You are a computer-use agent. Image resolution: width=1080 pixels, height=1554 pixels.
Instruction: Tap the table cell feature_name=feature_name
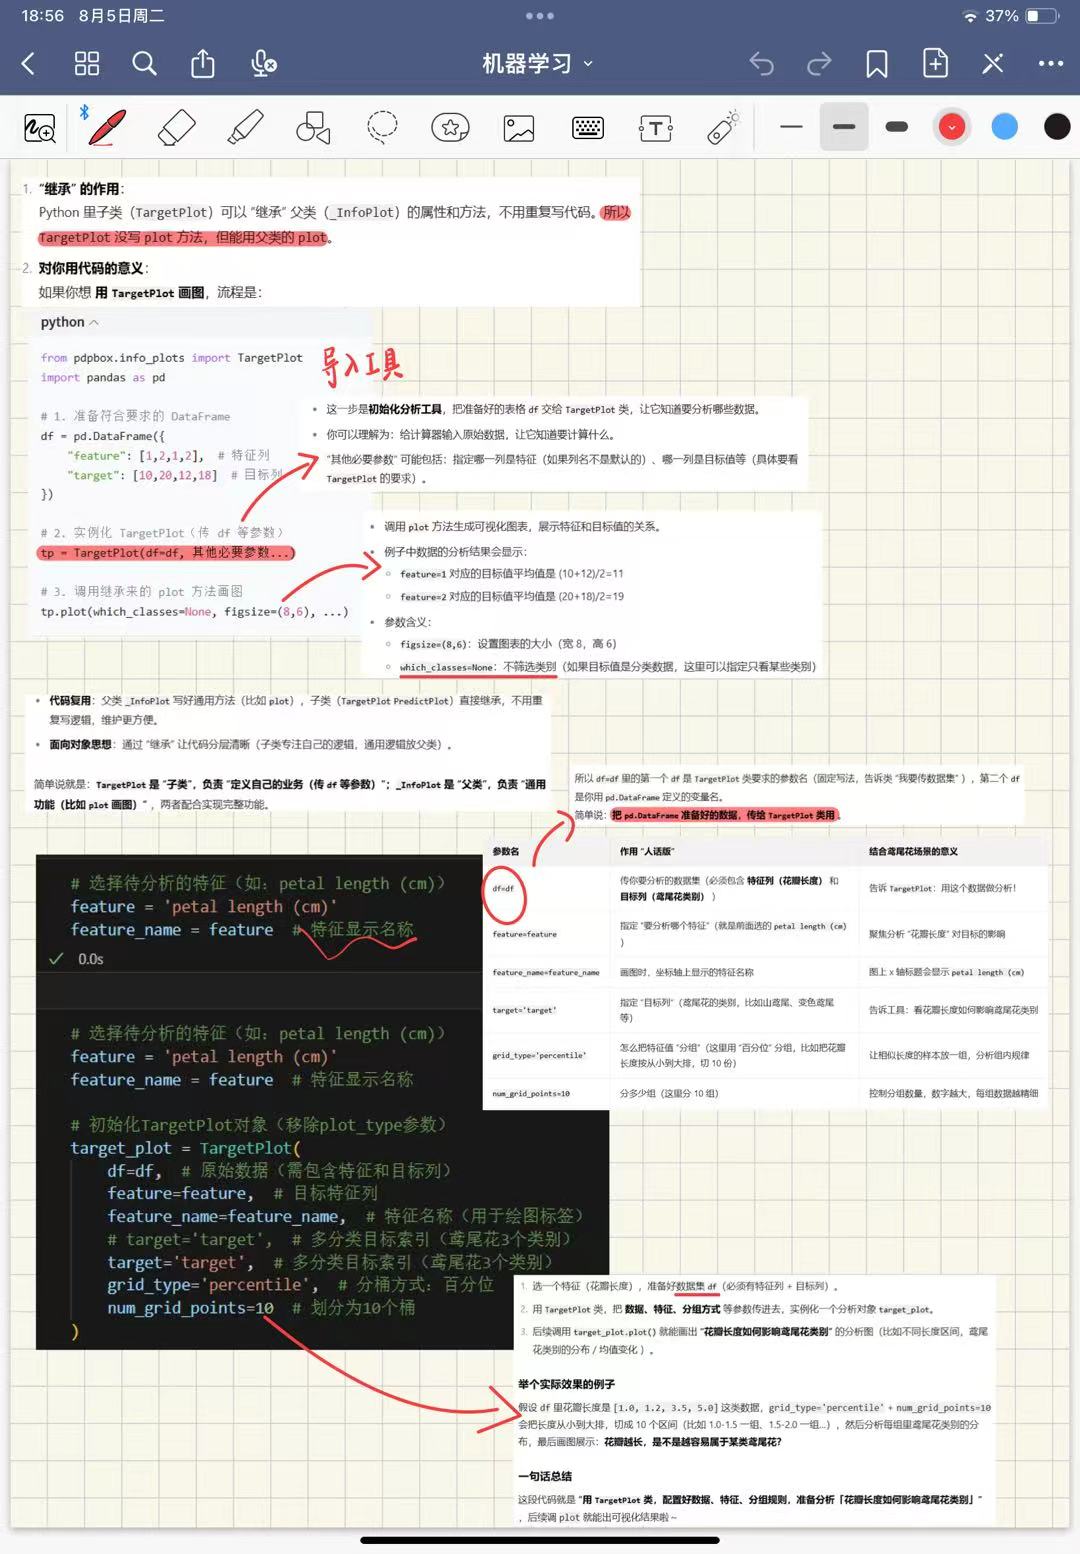[x=546, y=972]
